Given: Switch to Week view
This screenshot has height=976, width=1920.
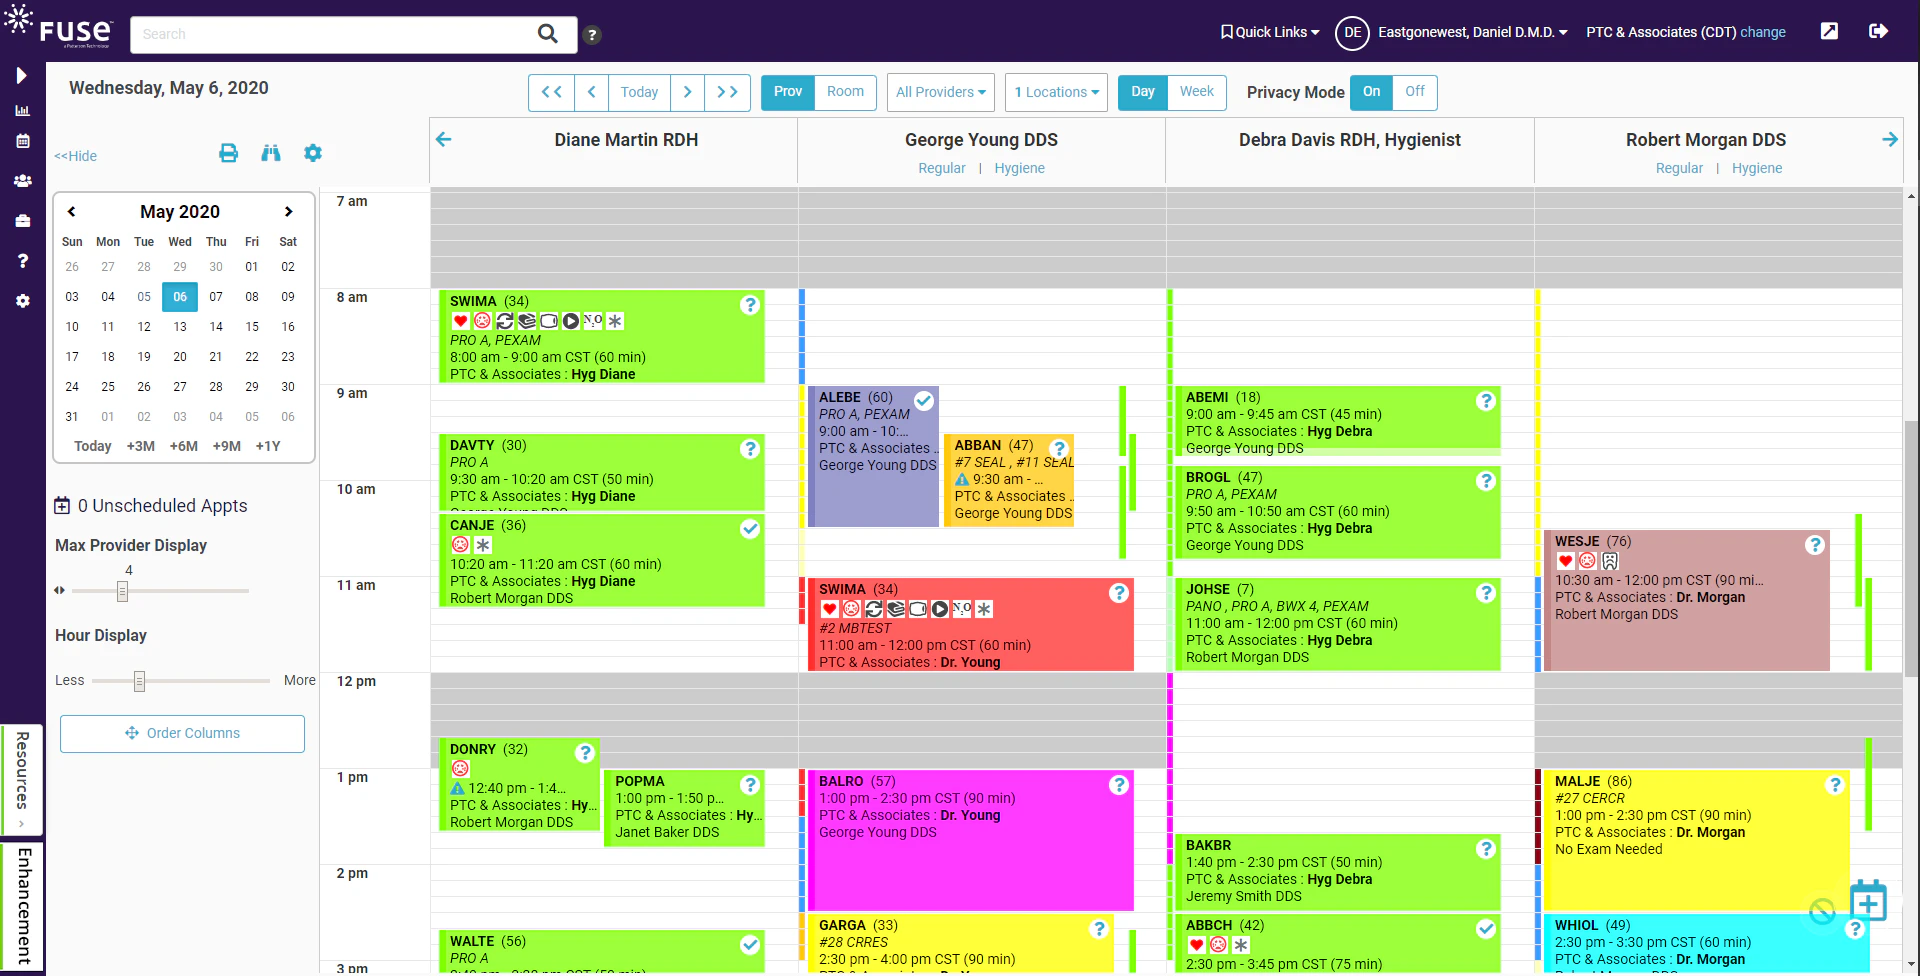Looking at the screenshot, I should pyautogui.click(x=1196, y=92).
